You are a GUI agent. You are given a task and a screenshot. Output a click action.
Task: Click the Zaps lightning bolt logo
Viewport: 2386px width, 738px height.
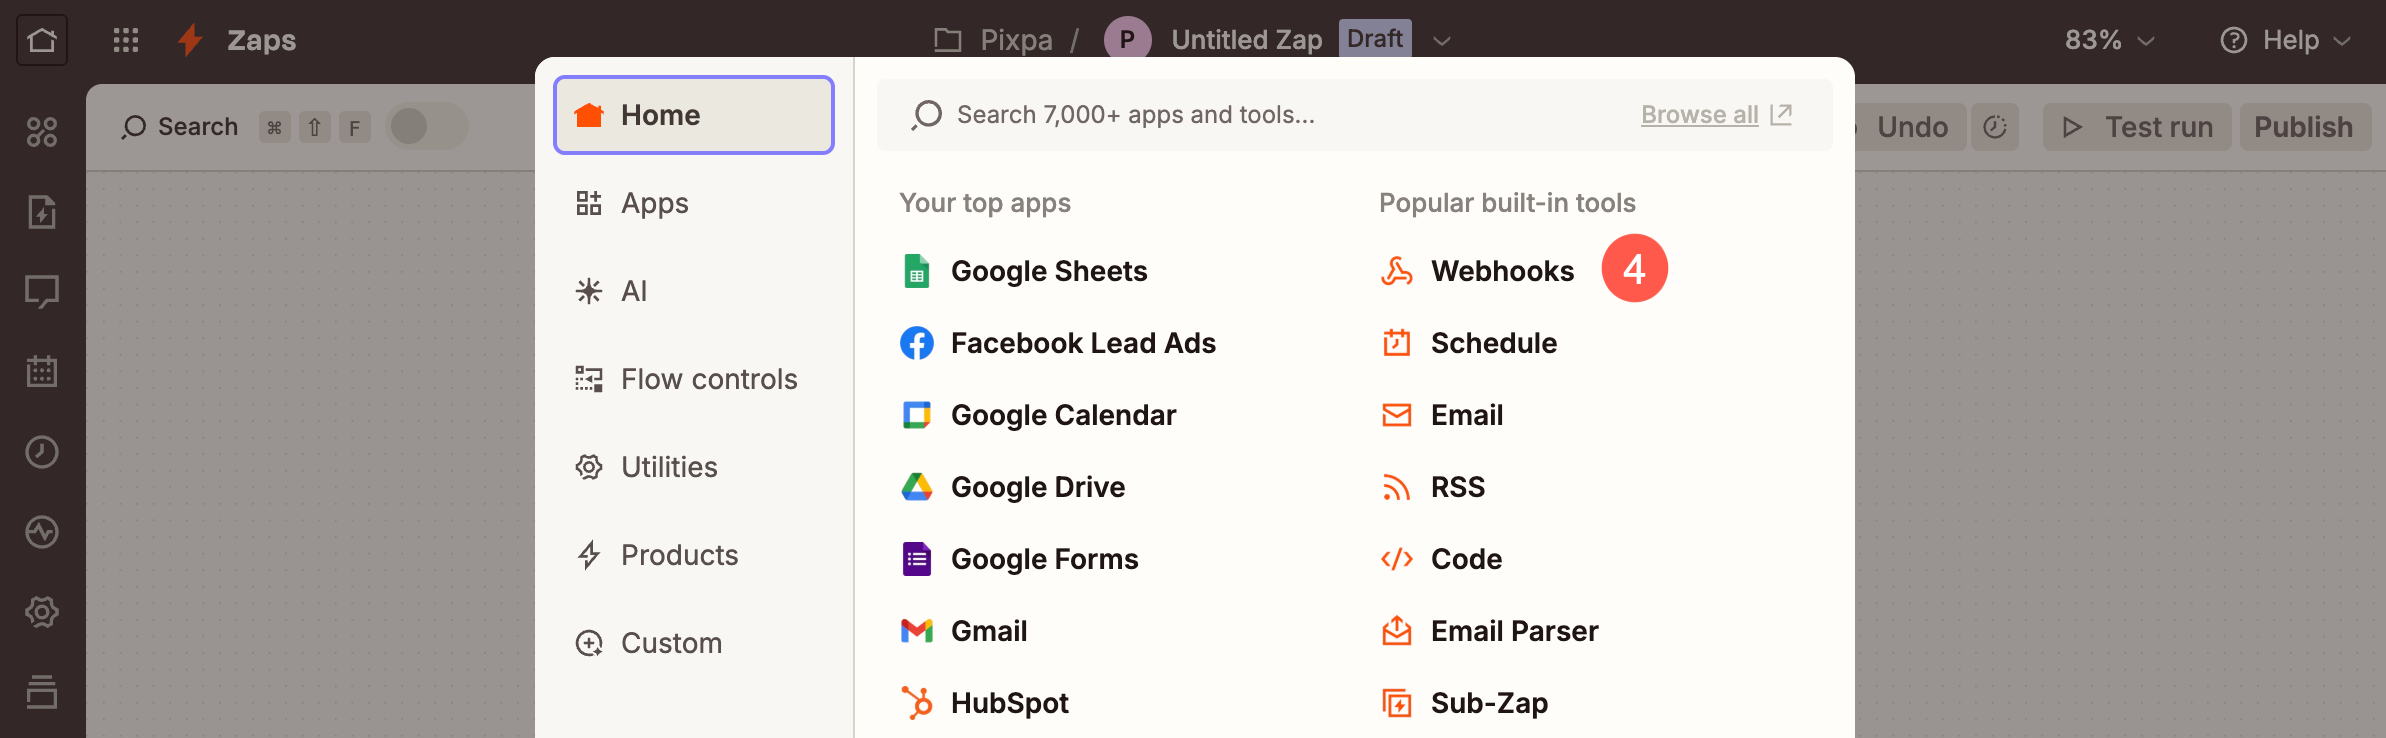click(189, 40)
